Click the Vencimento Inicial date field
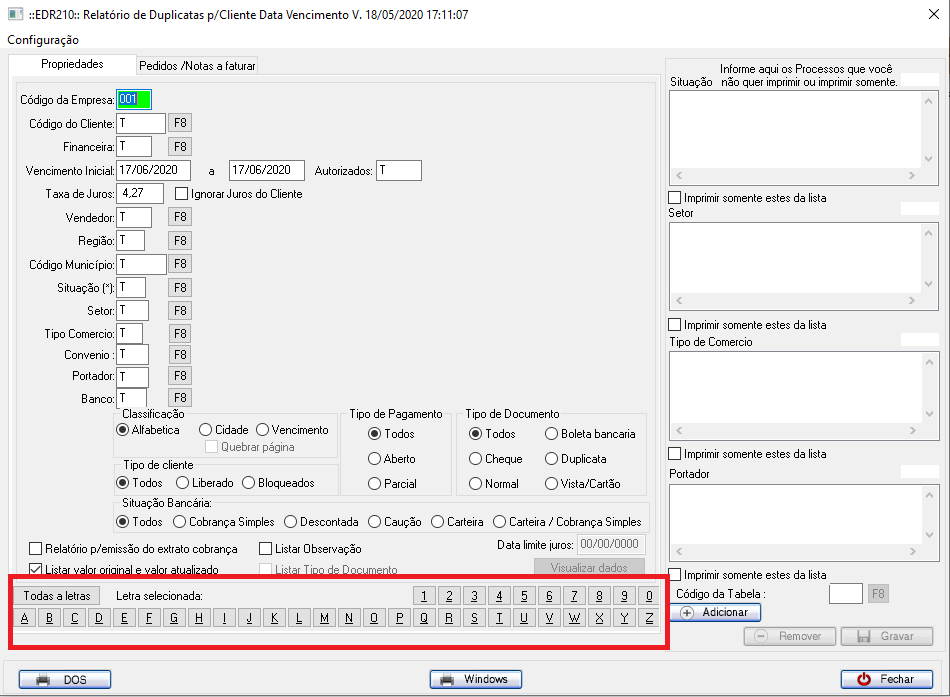Viewport: 950px width, 697px height. (x=153, y=171)
